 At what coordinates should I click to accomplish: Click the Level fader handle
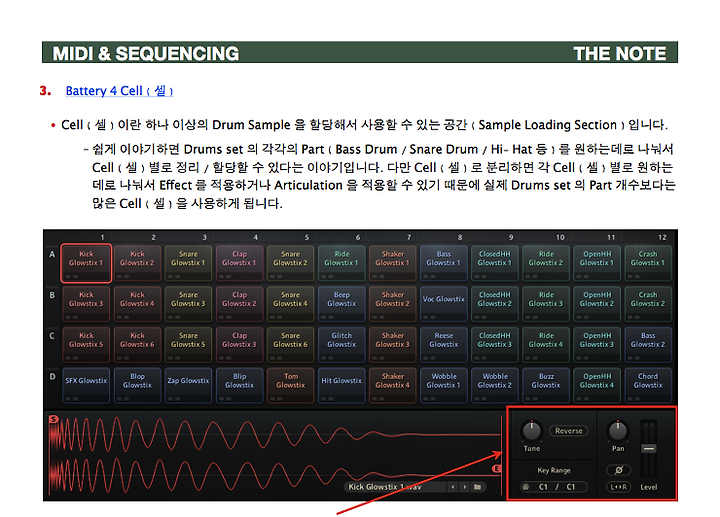[648, 449]
